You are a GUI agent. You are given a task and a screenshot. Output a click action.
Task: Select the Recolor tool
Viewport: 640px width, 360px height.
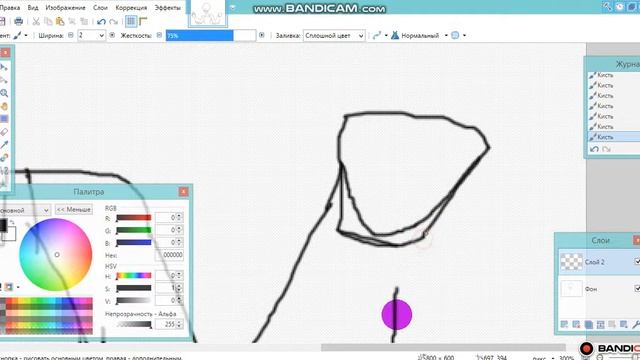(x=4, y=158)
